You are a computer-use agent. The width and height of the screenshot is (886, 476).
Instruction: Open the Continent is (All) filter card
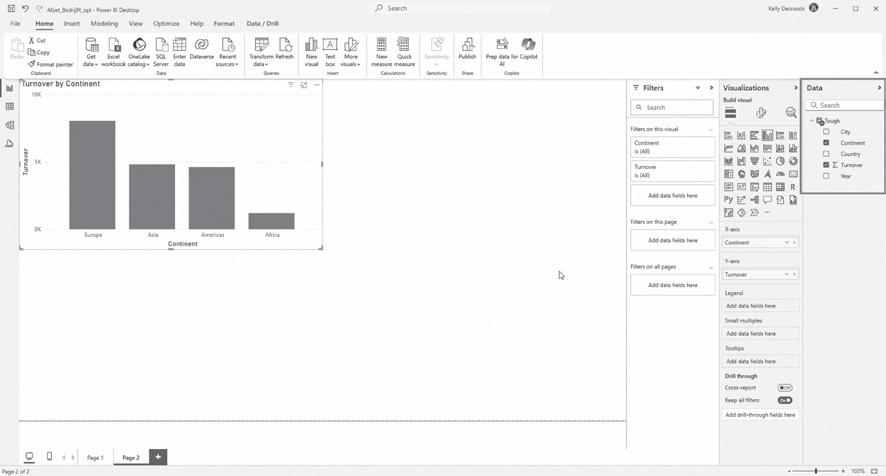tap(672, 147)
